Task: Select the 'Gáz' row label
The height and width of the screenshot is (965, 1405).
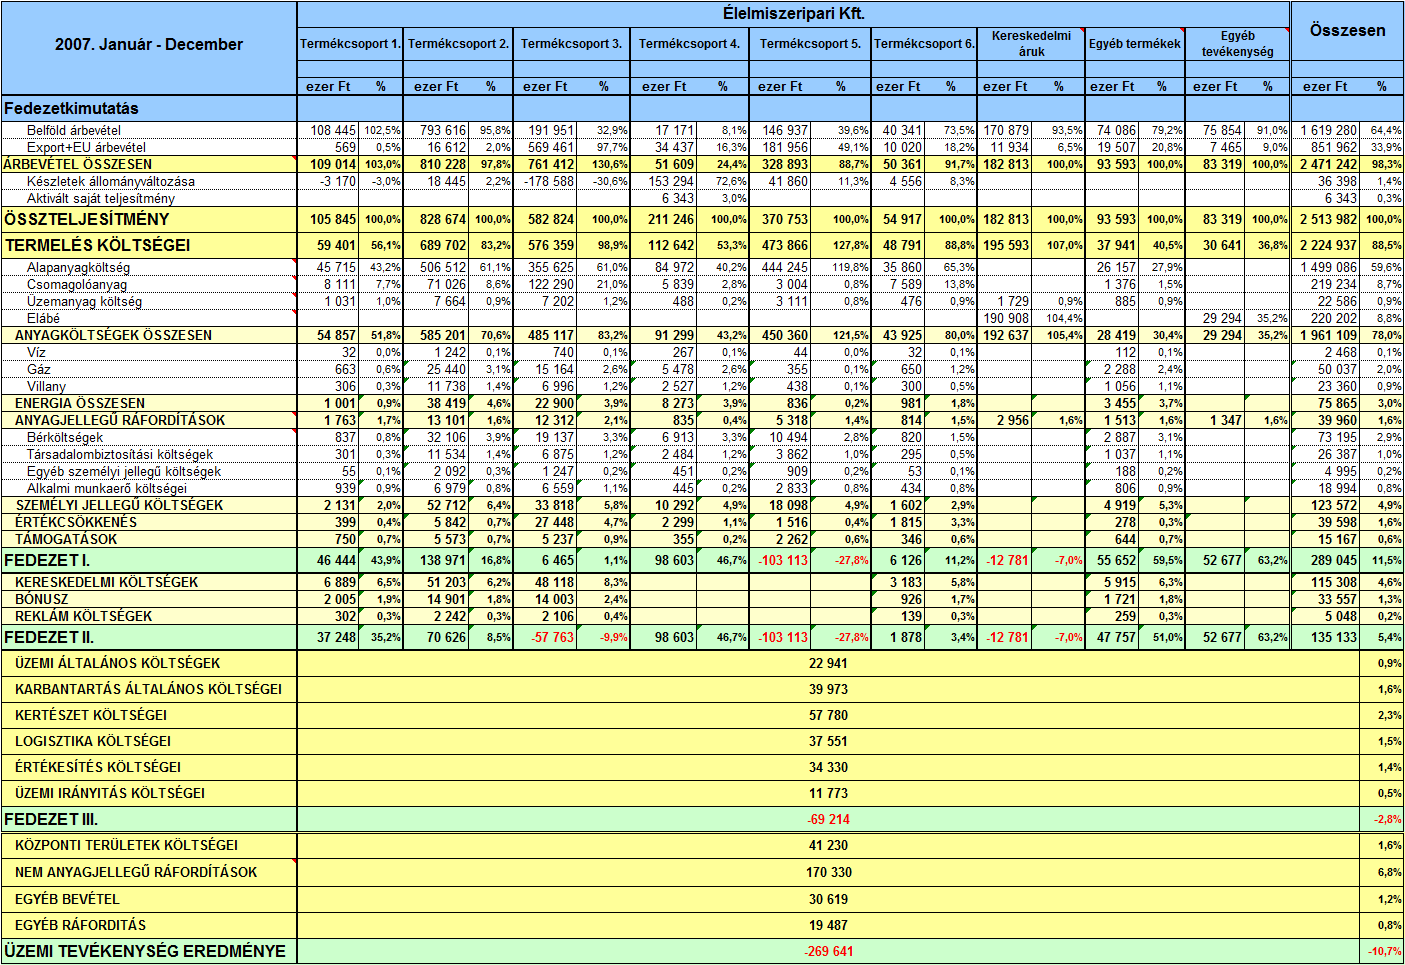Action: coord(39,370)
